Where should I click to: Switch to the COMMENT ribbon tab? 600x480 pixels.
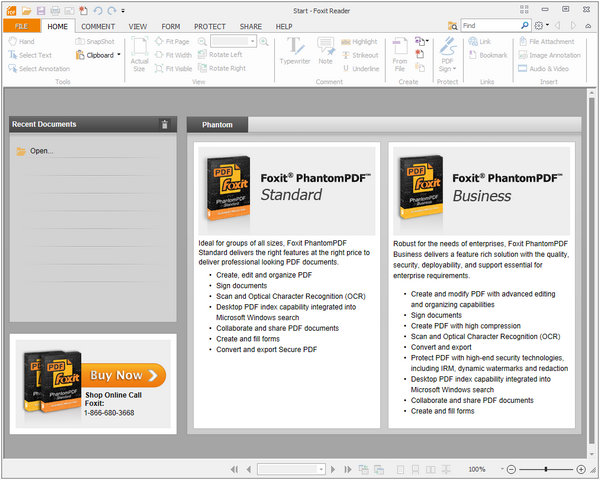98,26
